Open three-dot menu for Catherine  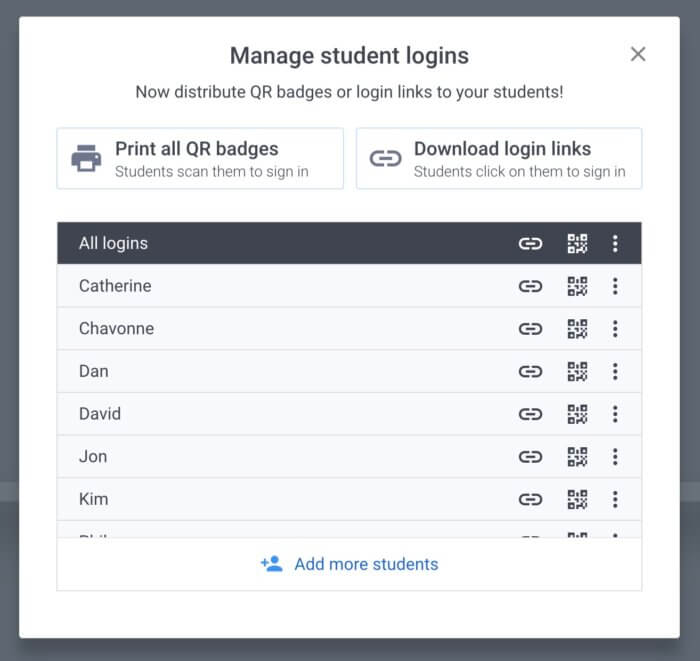[x=615, y=286]
